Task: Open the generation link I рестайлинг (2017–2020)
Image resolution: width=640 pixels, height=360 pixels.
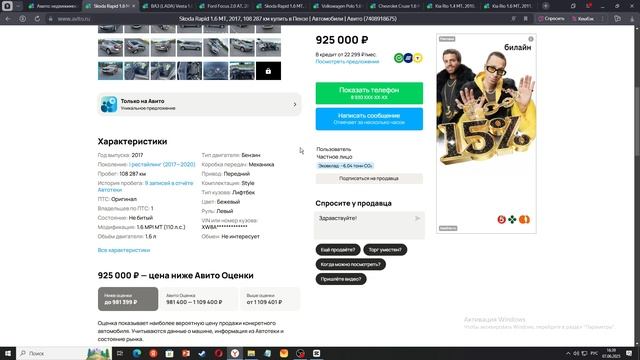Action: click(x=162, y=164)
